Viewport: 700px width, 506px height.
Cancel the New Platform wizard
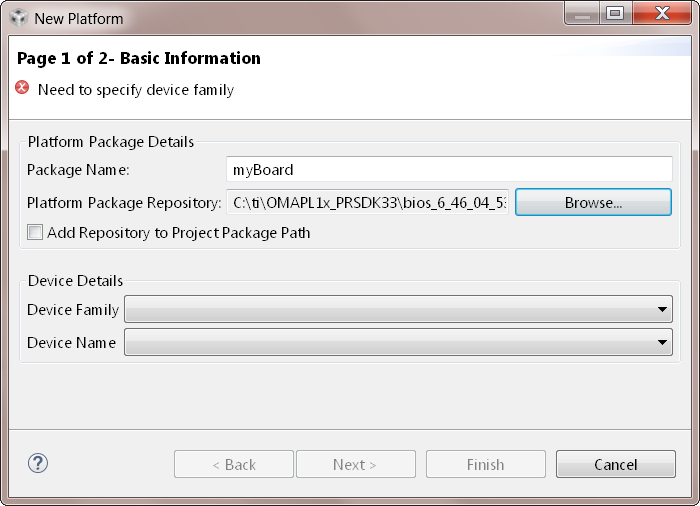coord(615,464)
